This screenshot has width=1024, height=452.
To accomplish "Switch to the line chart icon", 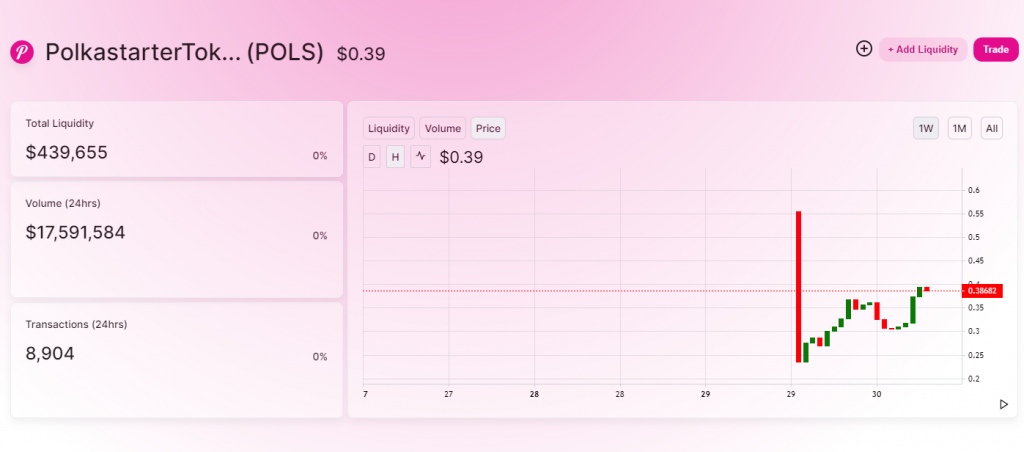I will tap(420, 156).
